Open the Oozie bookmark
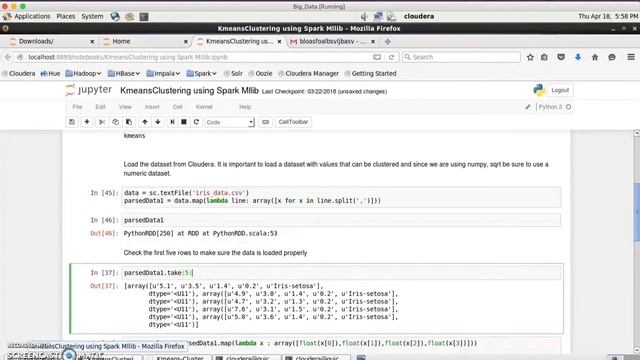This screenshot has height=360, width=640. click(x=260, y=73)
